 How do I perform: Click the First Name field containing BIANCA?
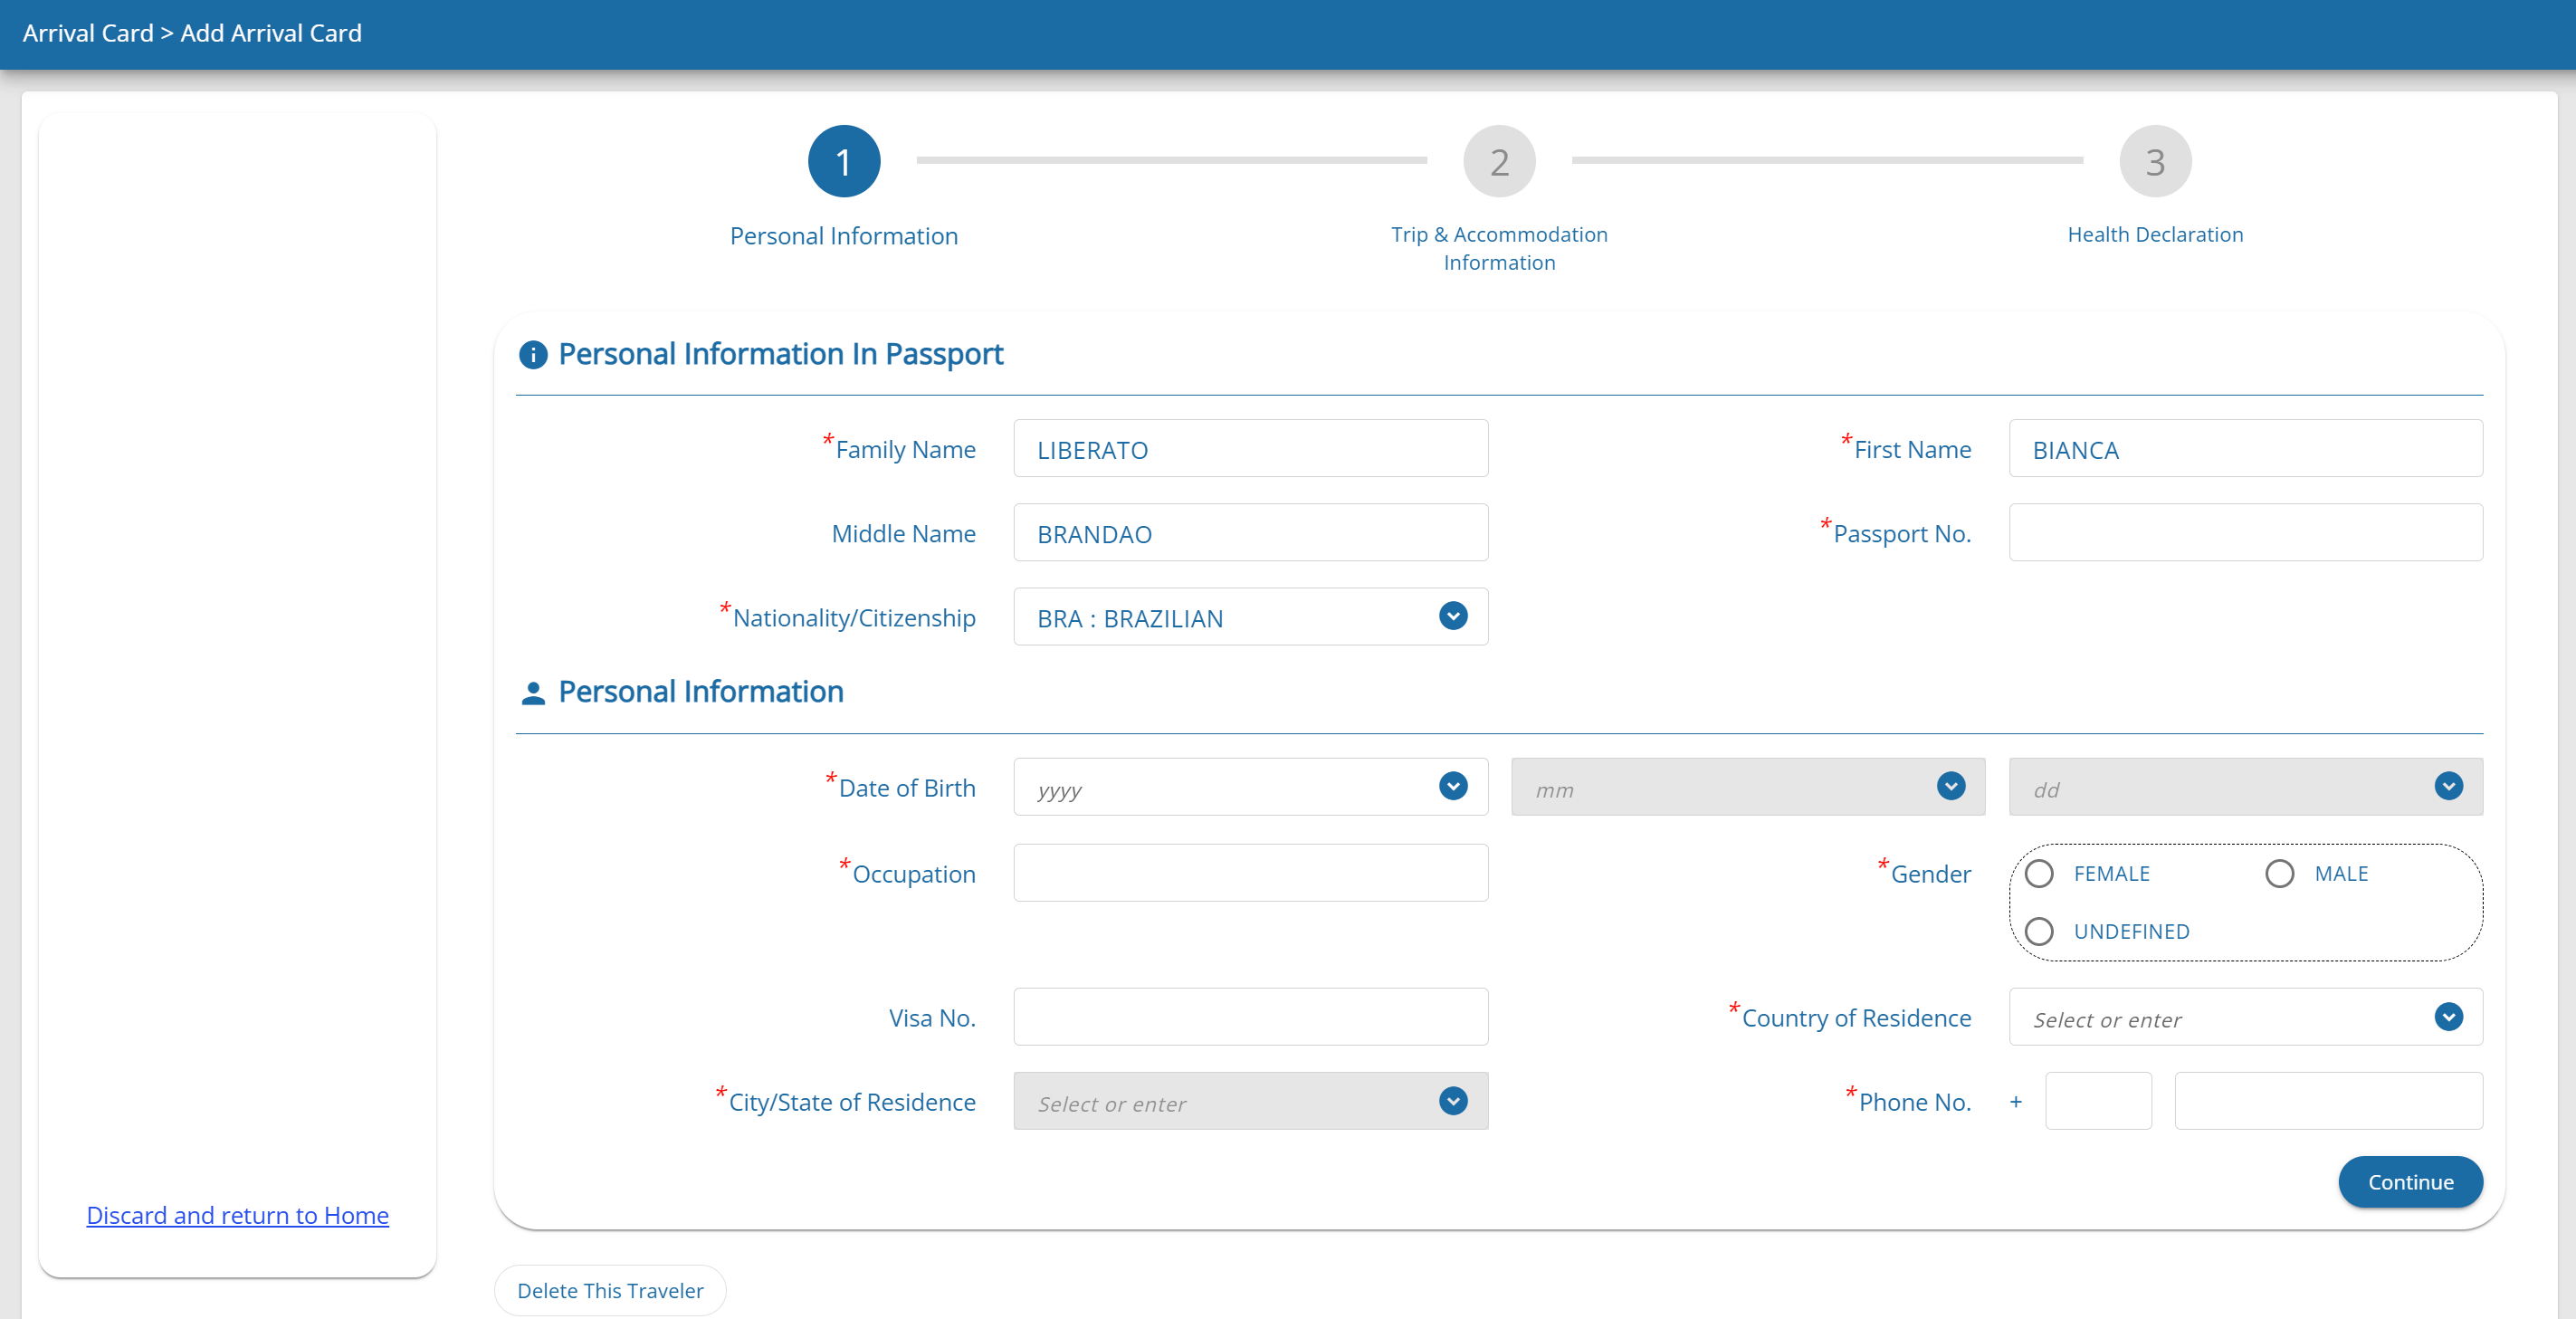click(x=2246, y=449)
